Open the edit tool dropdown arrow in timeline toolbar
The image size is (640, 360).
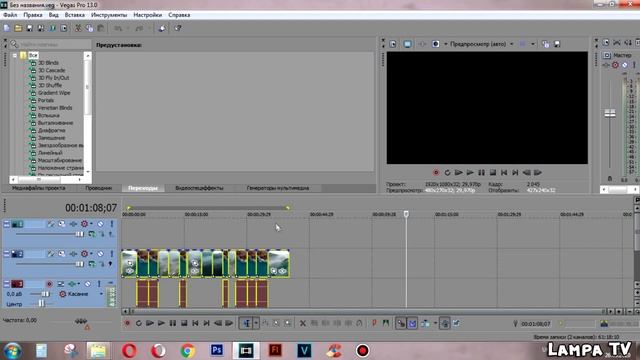256,323
